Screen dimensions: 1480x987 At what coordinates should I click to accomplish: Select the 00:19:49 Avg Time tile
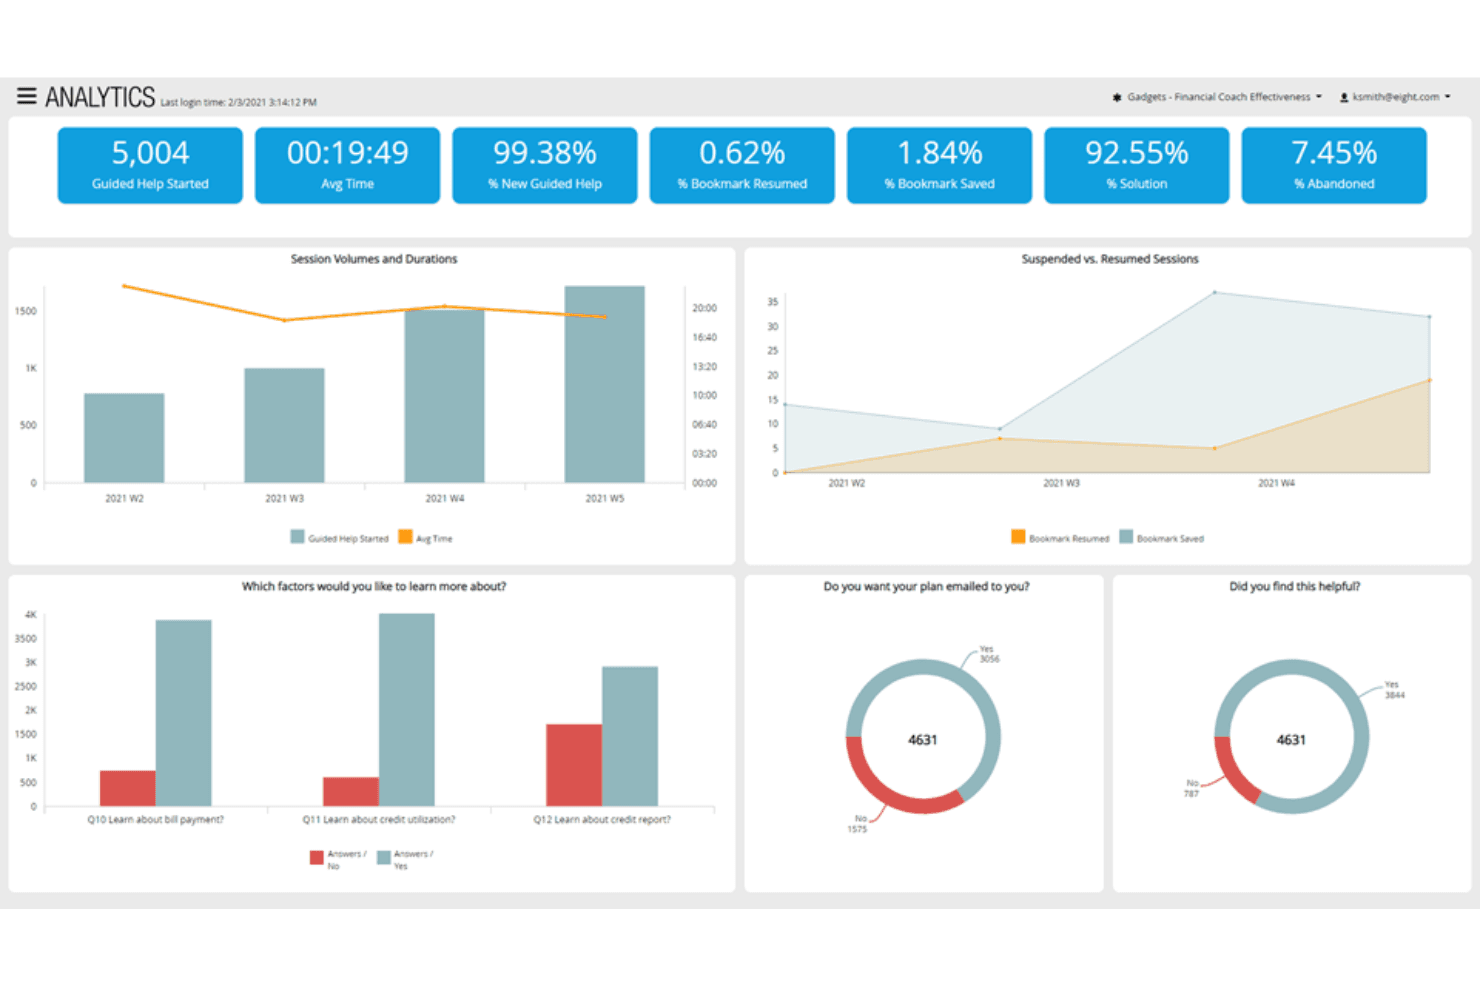347,165
